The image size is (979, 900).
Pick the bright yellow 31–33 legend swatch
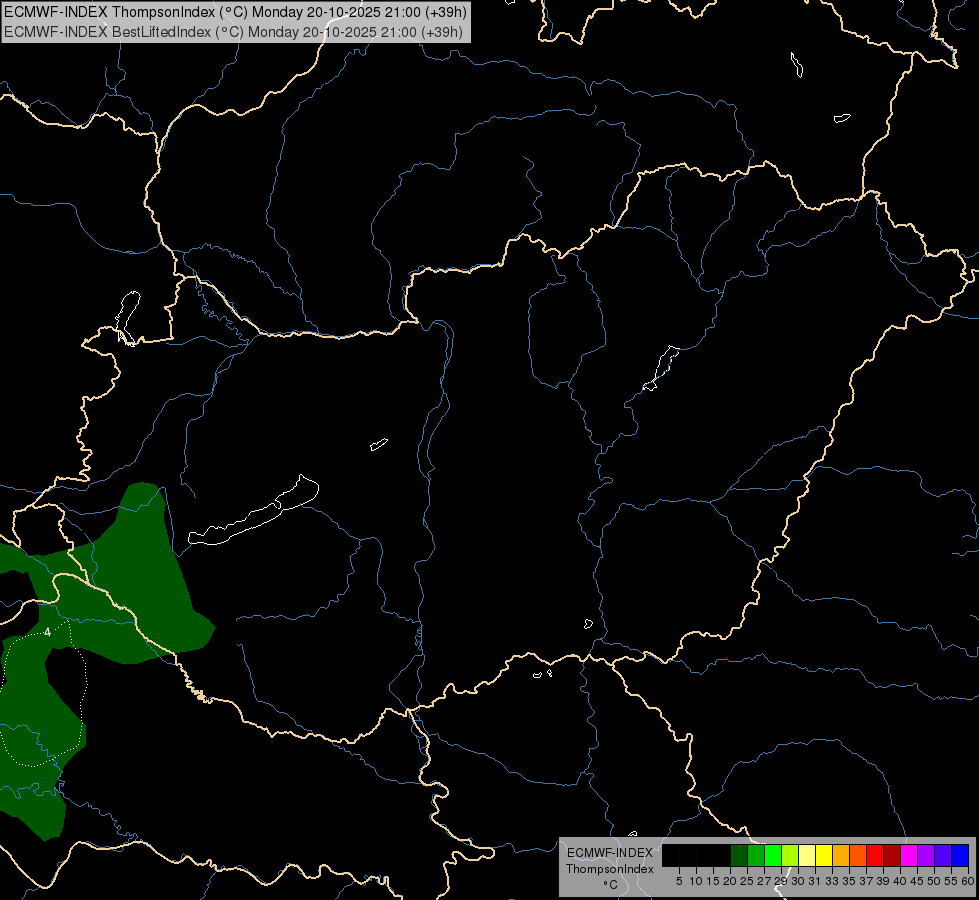click(824, 855)
